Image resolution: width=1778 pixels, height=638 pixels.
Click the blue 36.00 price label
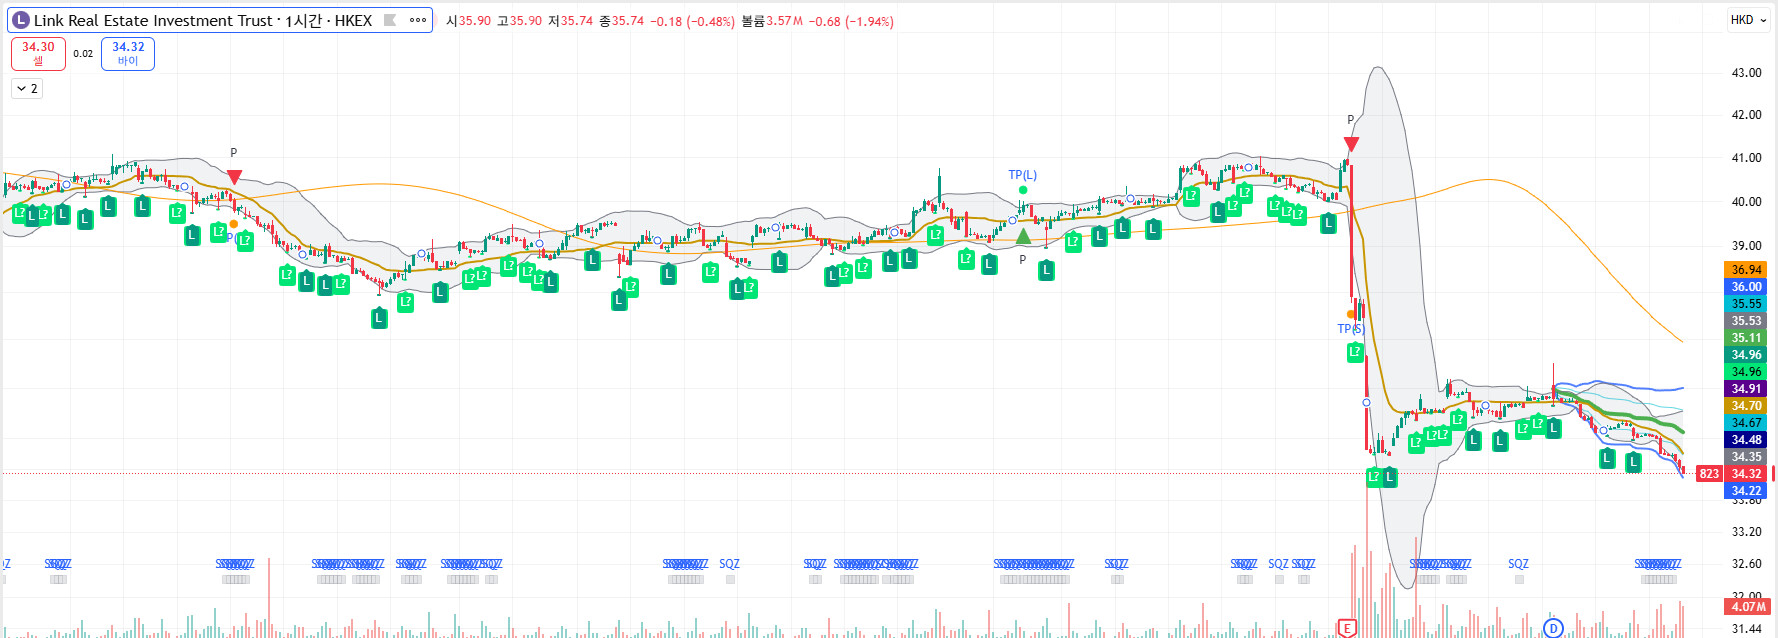pos(1746,287)
